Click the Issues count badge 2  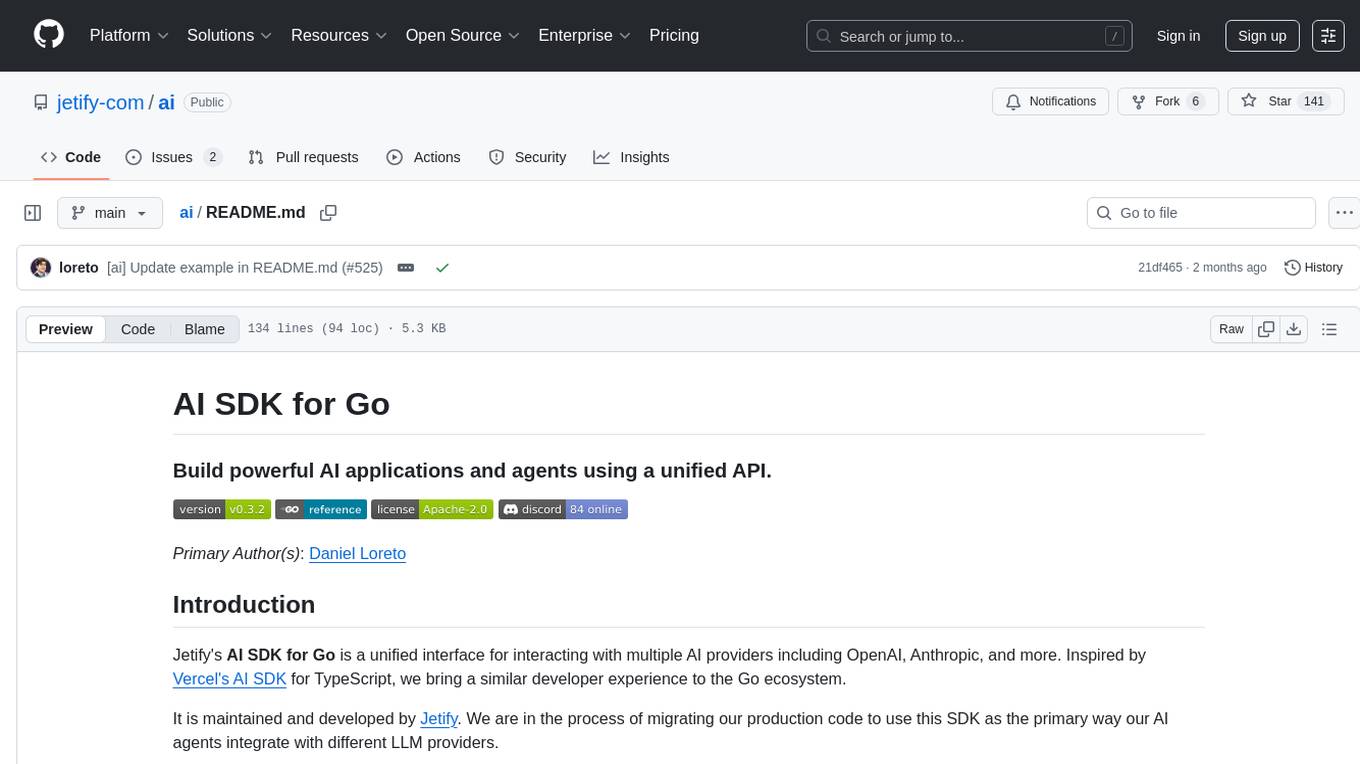tap(212, 157)
